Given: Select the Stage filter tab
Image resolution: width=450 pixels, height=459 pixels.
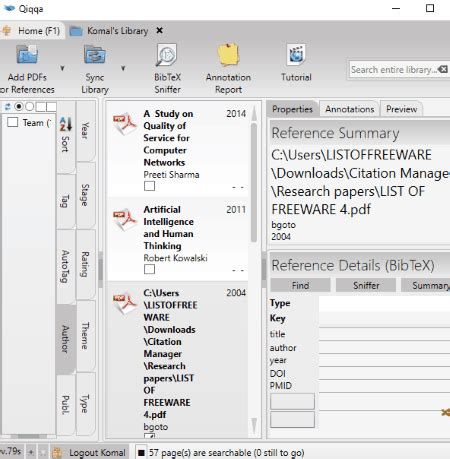Looking at the screenshot, I should click(86, 195).
